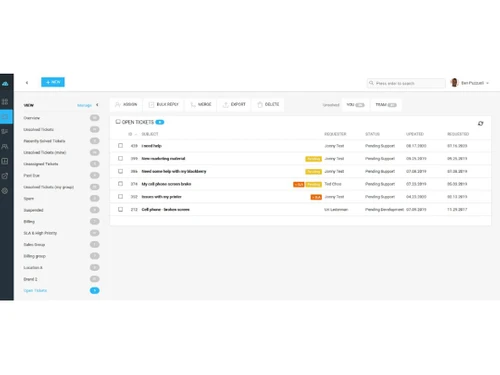Select Unassigned Tickets view
Screen dimensions: 500x375
click(x=61, y=164)
